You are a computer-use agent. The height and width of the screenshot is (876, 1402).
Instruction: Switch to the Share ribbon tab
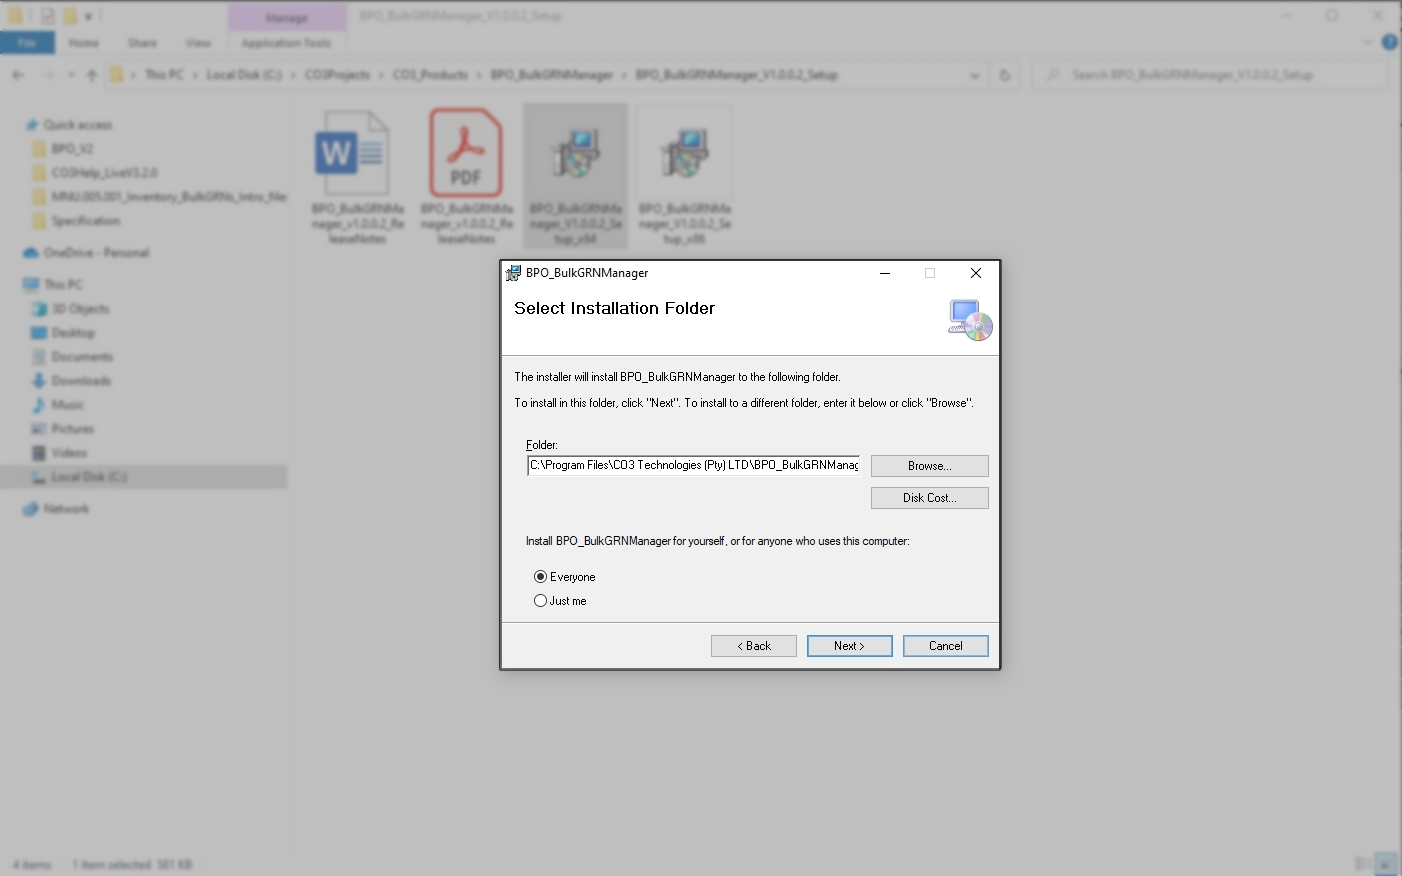[x=143, y=43]
